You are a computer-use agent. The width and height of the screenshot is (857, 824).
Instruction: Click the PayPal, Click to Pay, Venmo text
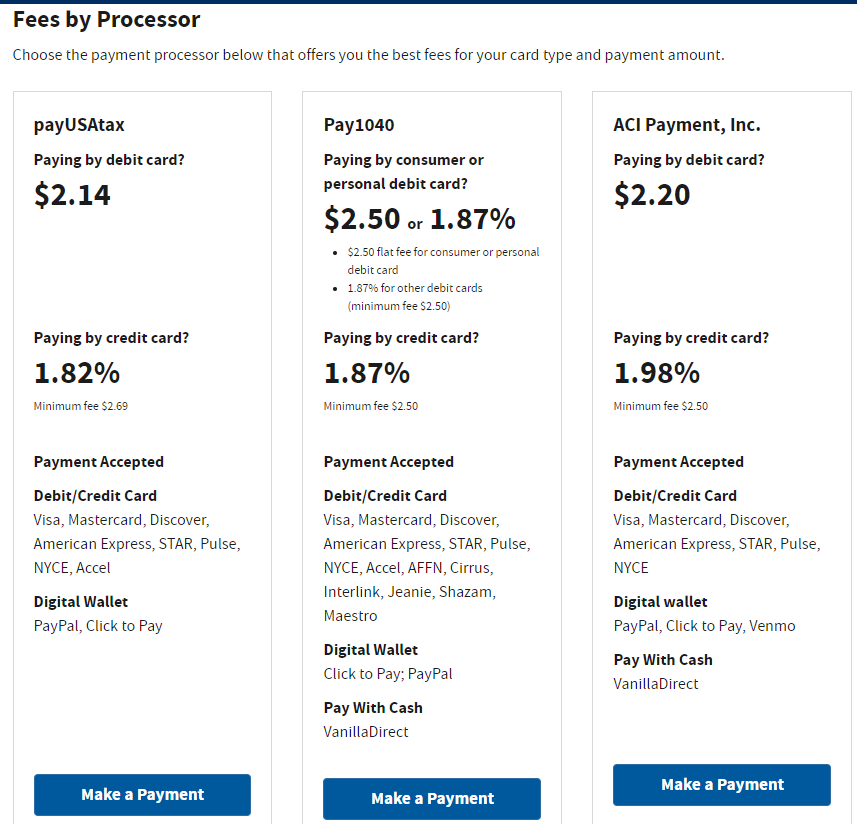coord(705,626)
